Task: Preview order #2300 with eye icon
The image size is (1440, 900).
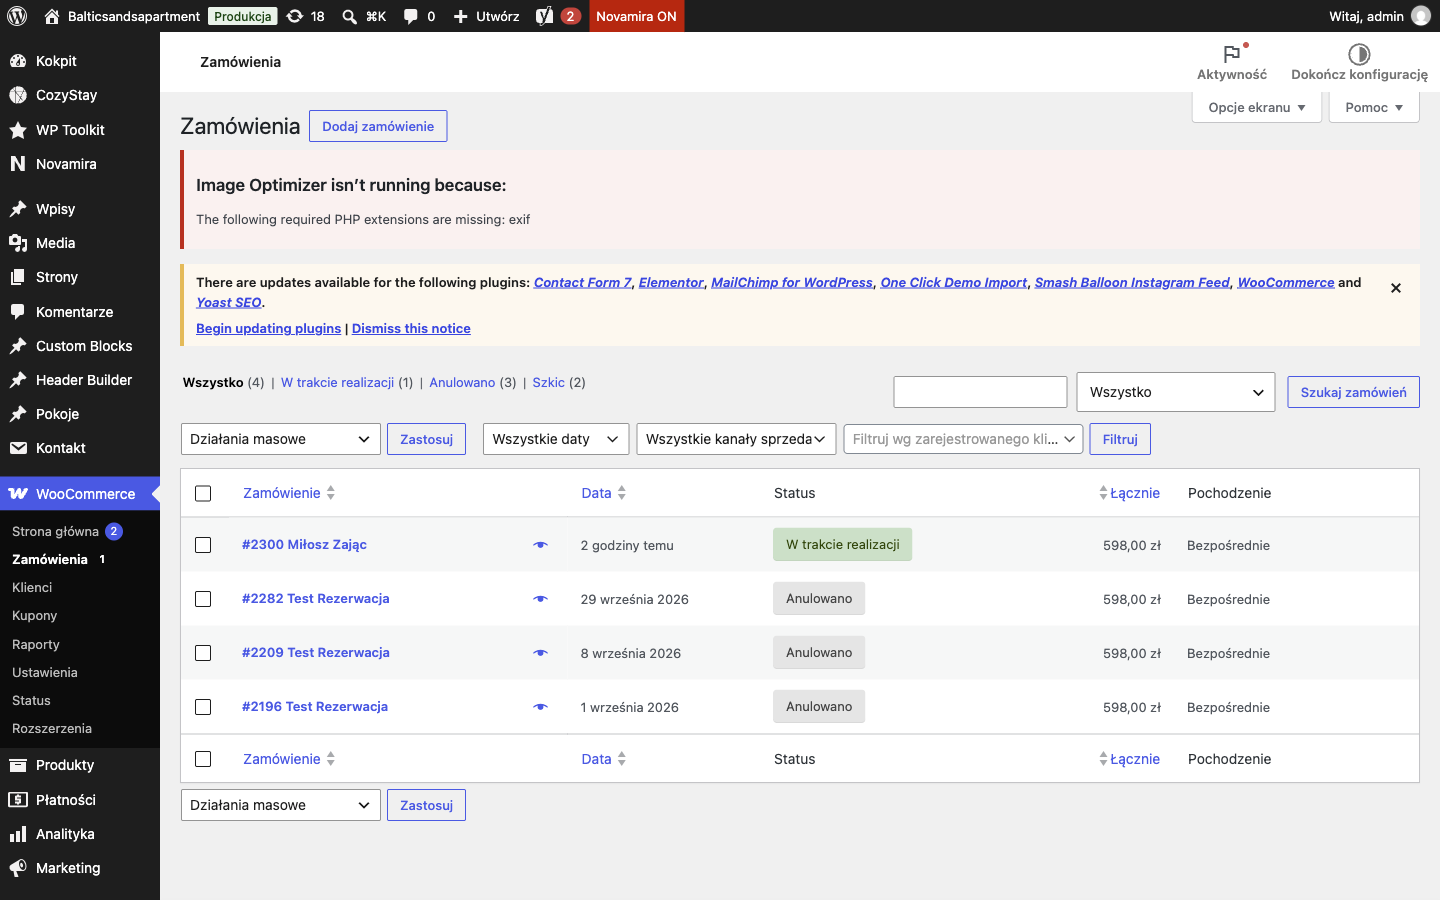Action: [540, 545]
